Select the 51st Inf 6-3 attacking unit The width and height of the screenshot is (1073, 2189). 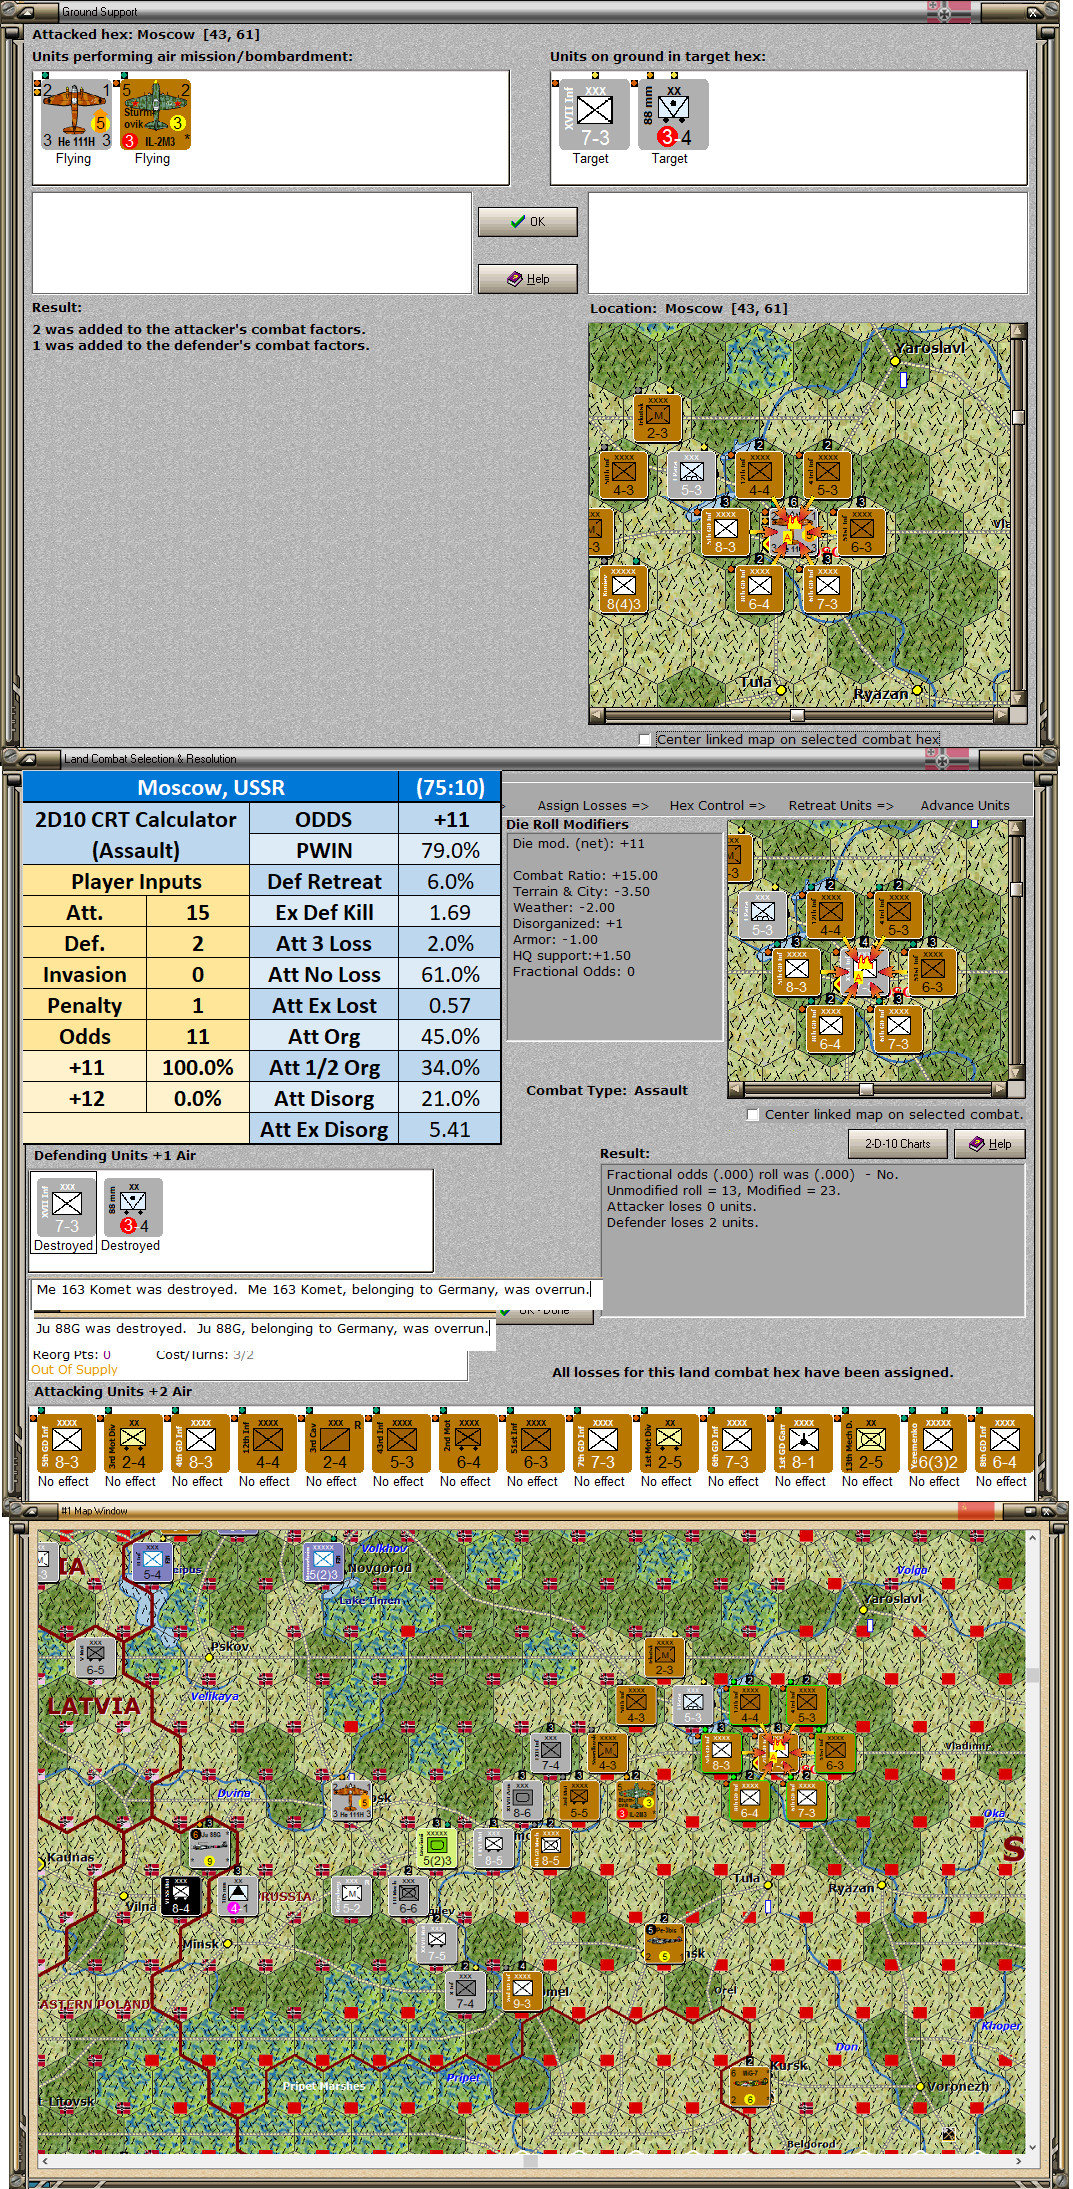[534, 1443]
